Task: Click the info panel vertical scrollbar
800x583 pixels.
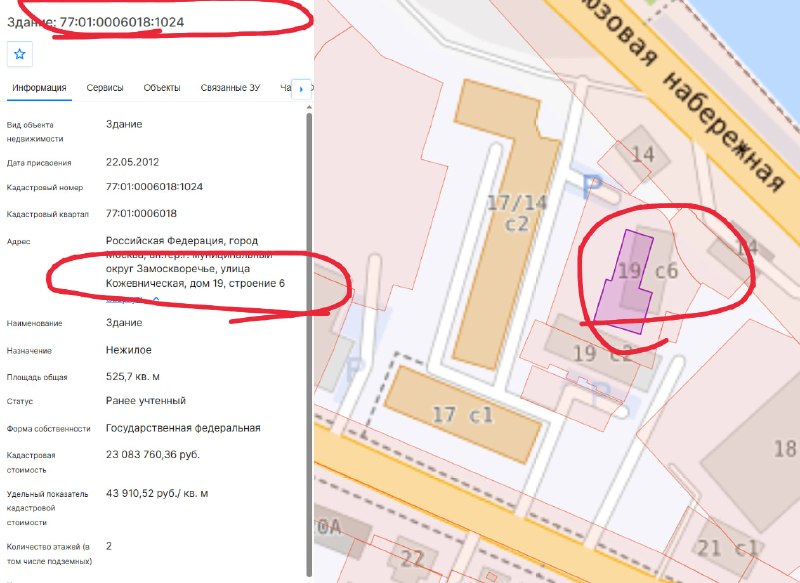Action: [309, 344]
